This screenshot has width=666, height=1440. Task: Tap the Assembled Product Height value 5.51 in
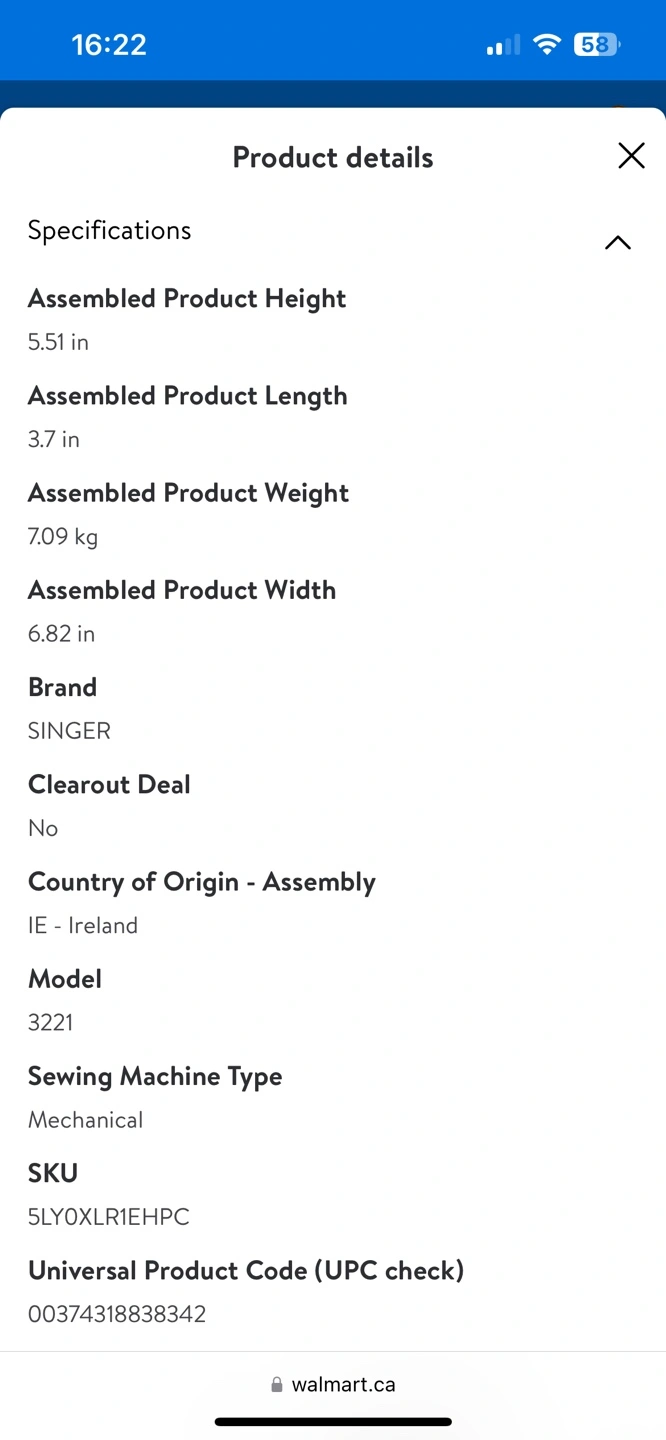(x=58, y=342)
